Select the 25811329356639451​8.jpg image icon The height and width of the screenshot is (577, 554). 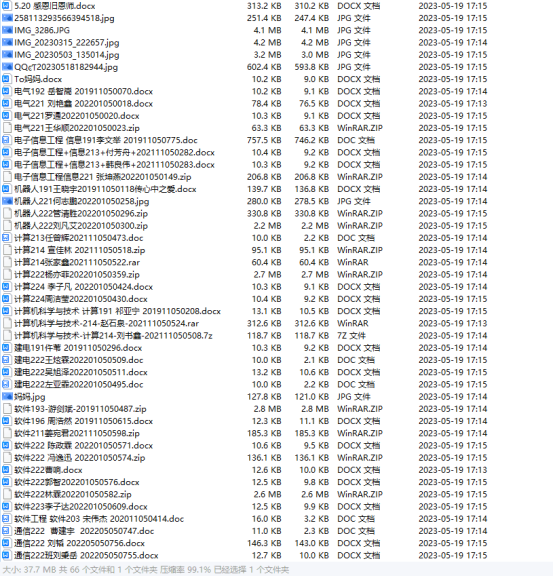coord(7,18)
